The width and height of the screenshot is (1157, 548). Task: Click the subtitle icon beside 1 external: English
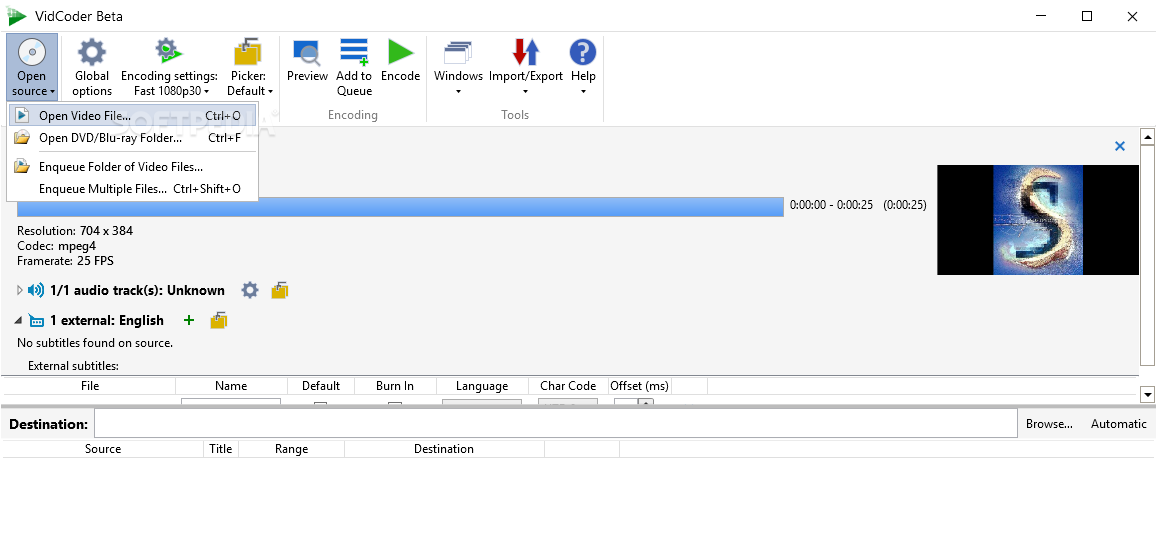36,321
